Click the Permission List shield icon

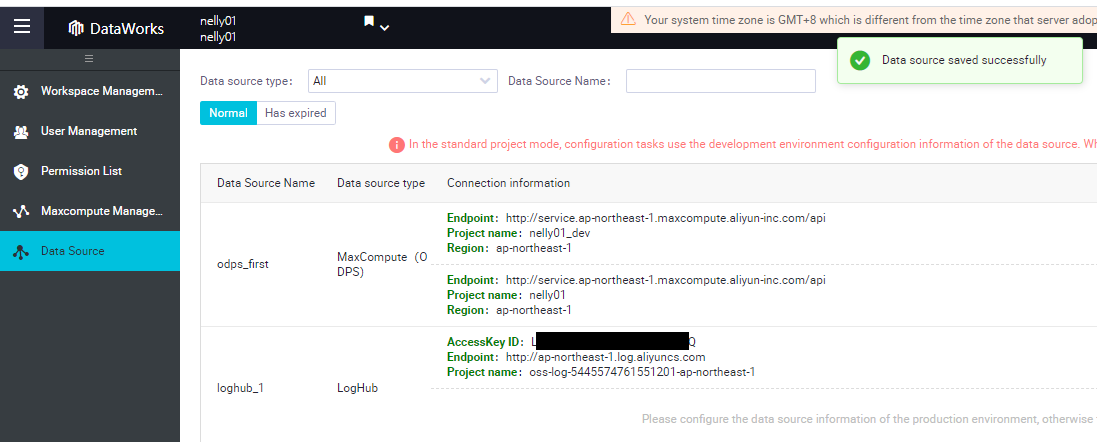21,171
